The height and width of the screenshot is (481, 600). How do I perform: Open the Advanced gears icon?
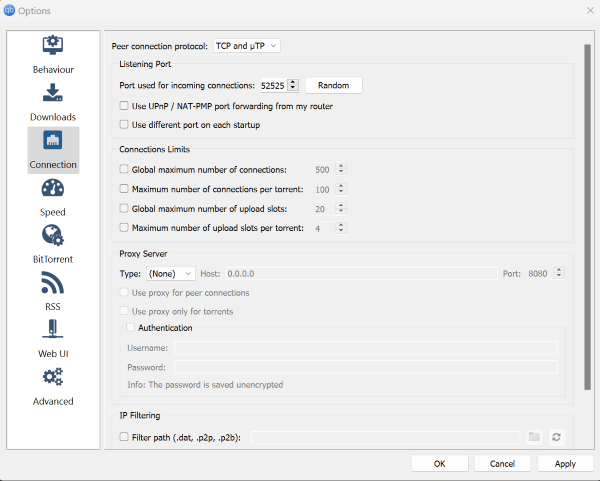[x=53, y=377]
